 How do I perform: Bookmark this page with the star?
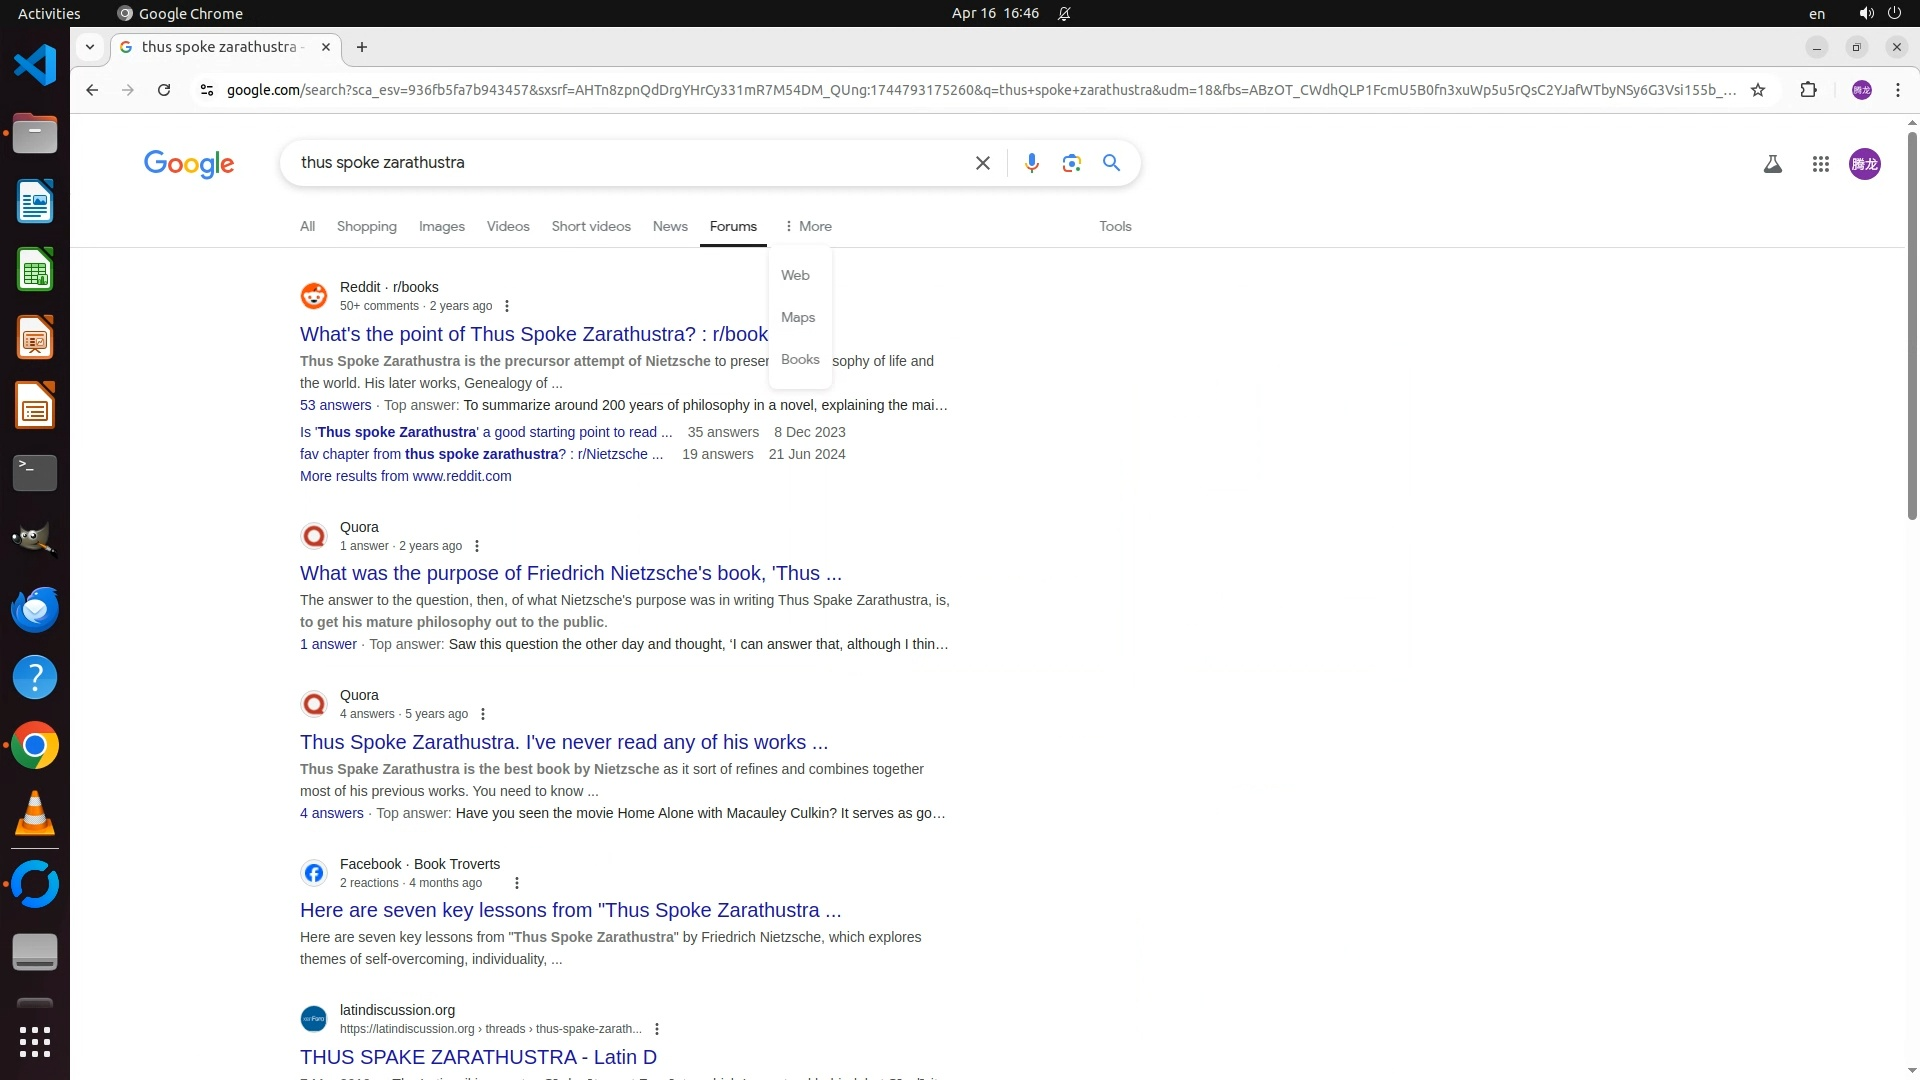pyautogui.click(x=1758, y=90)
